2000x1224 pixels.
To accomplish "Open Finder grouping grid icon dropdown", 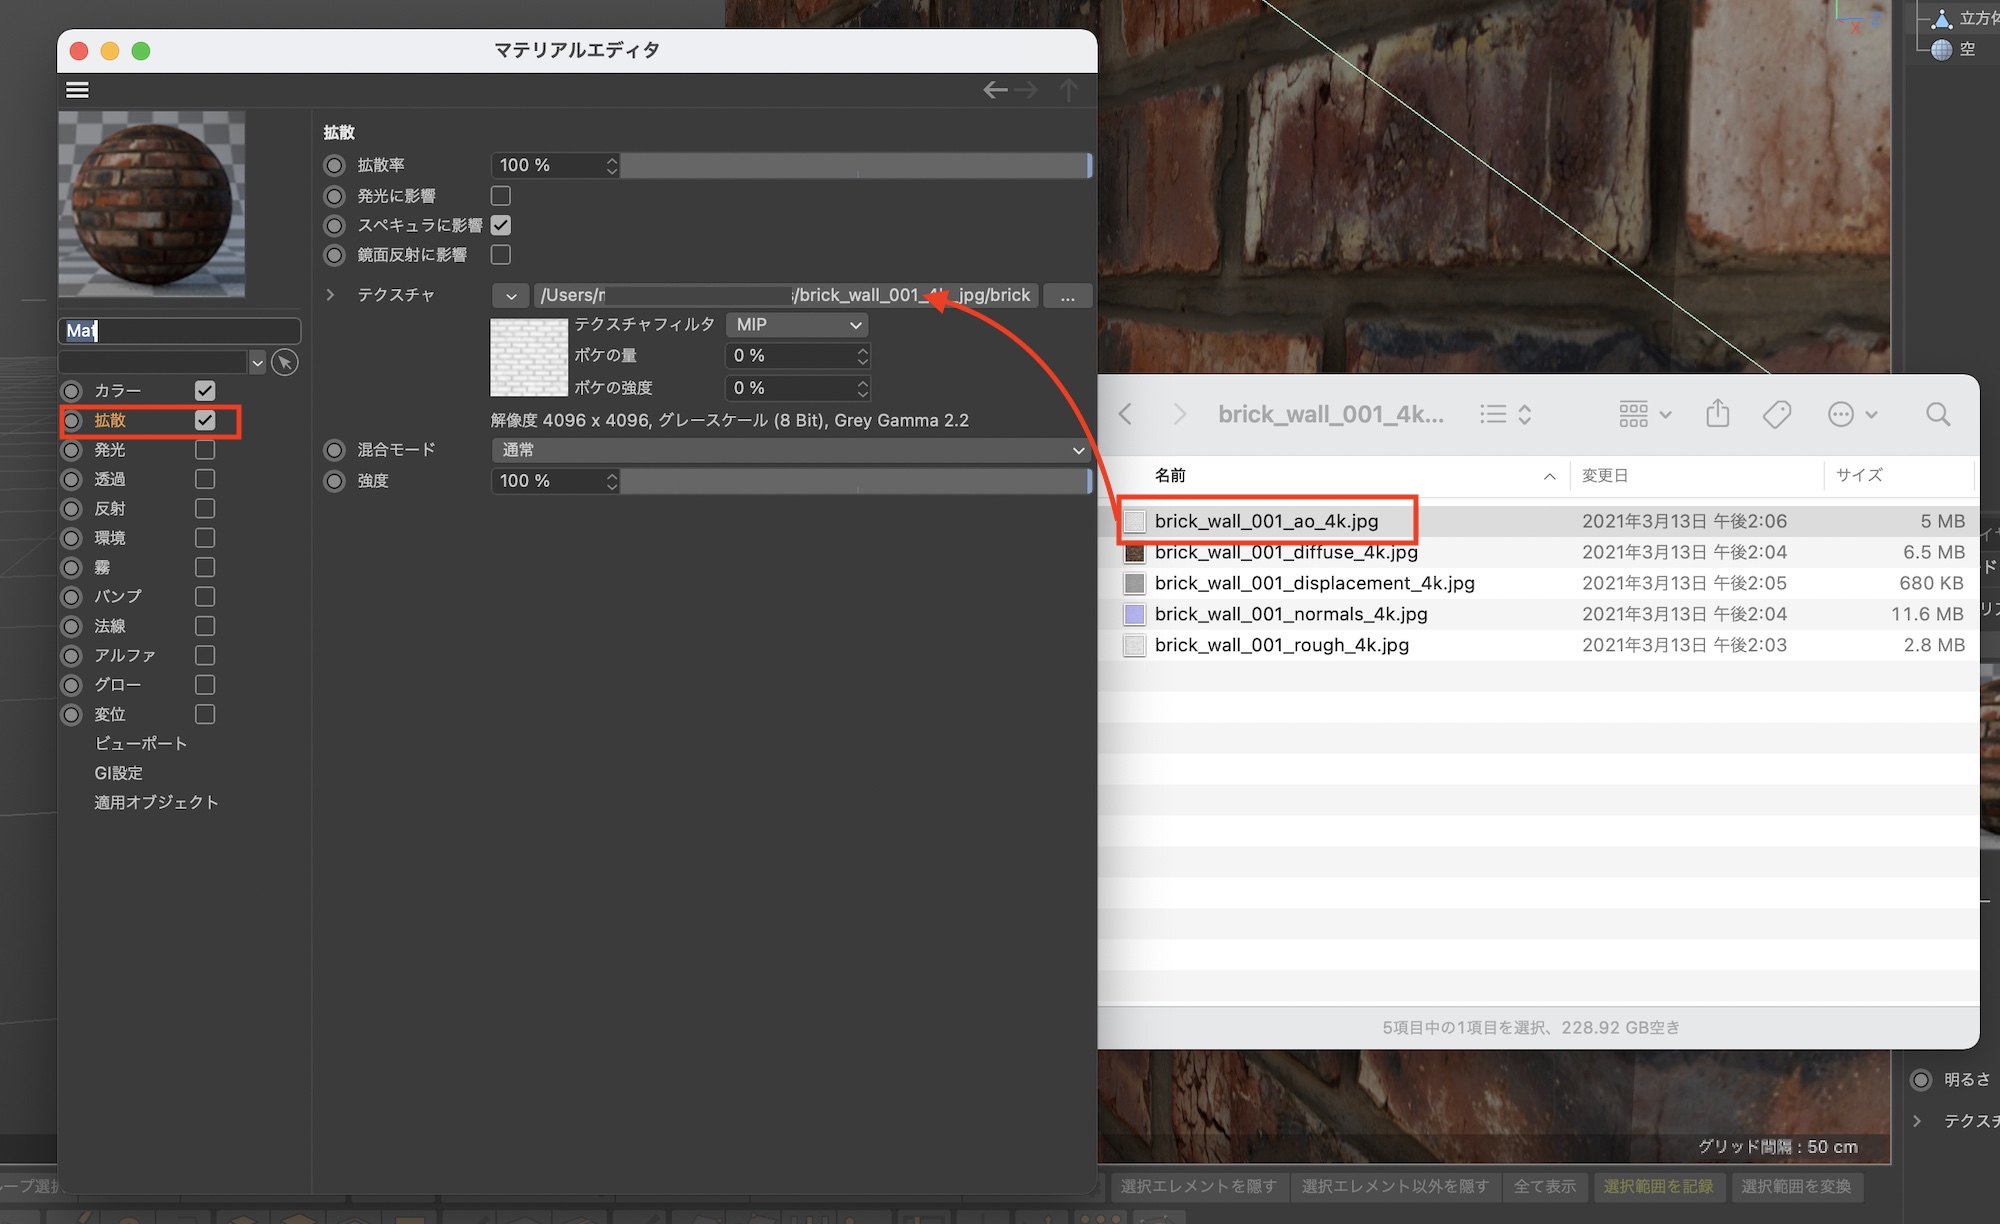I will coord(1644,414).
